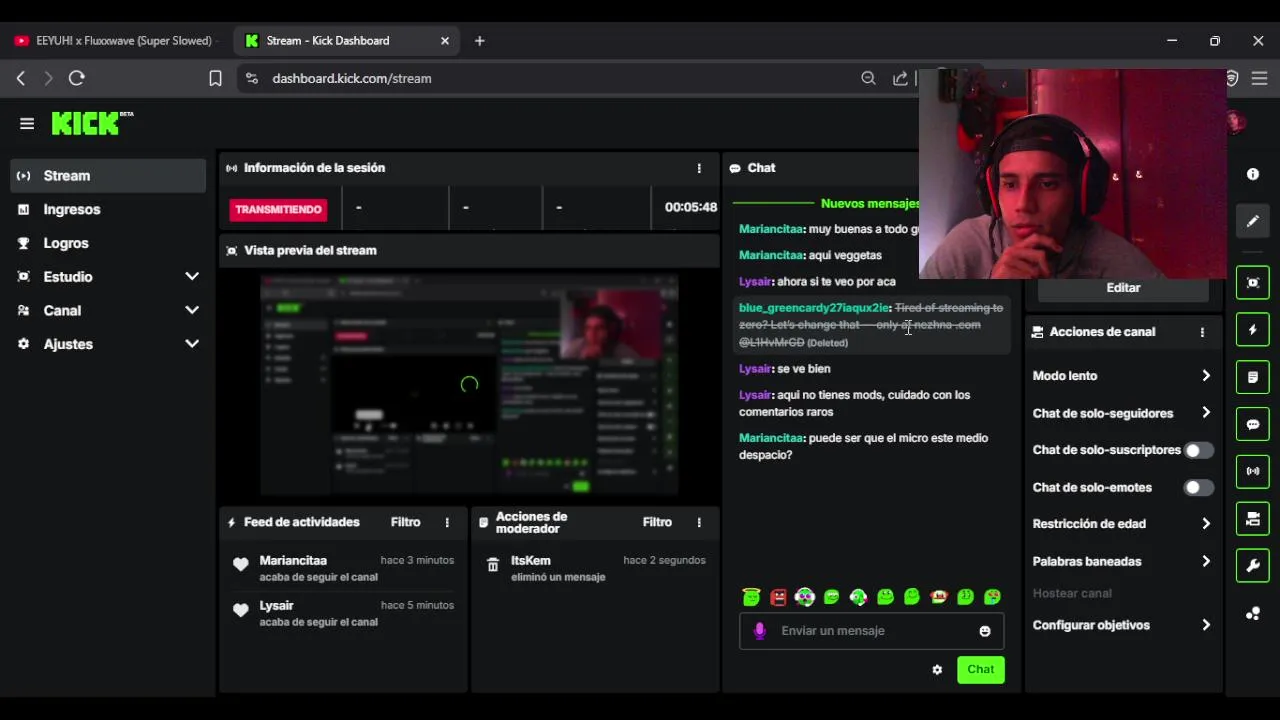Viewport: 1280px width, 720px height.
Task: Click the Kick logo
Action: click(92, 123)
